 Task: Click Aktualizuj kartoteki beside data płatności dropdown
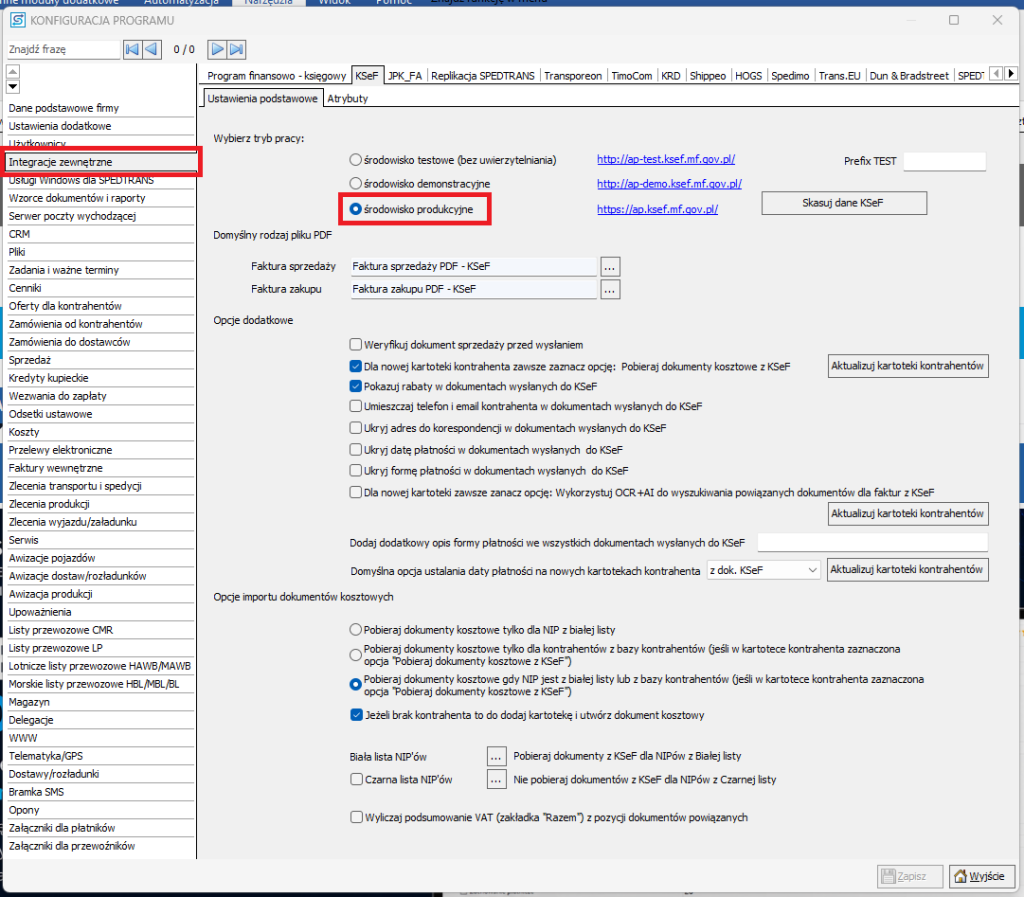click(x=907, y=569)
